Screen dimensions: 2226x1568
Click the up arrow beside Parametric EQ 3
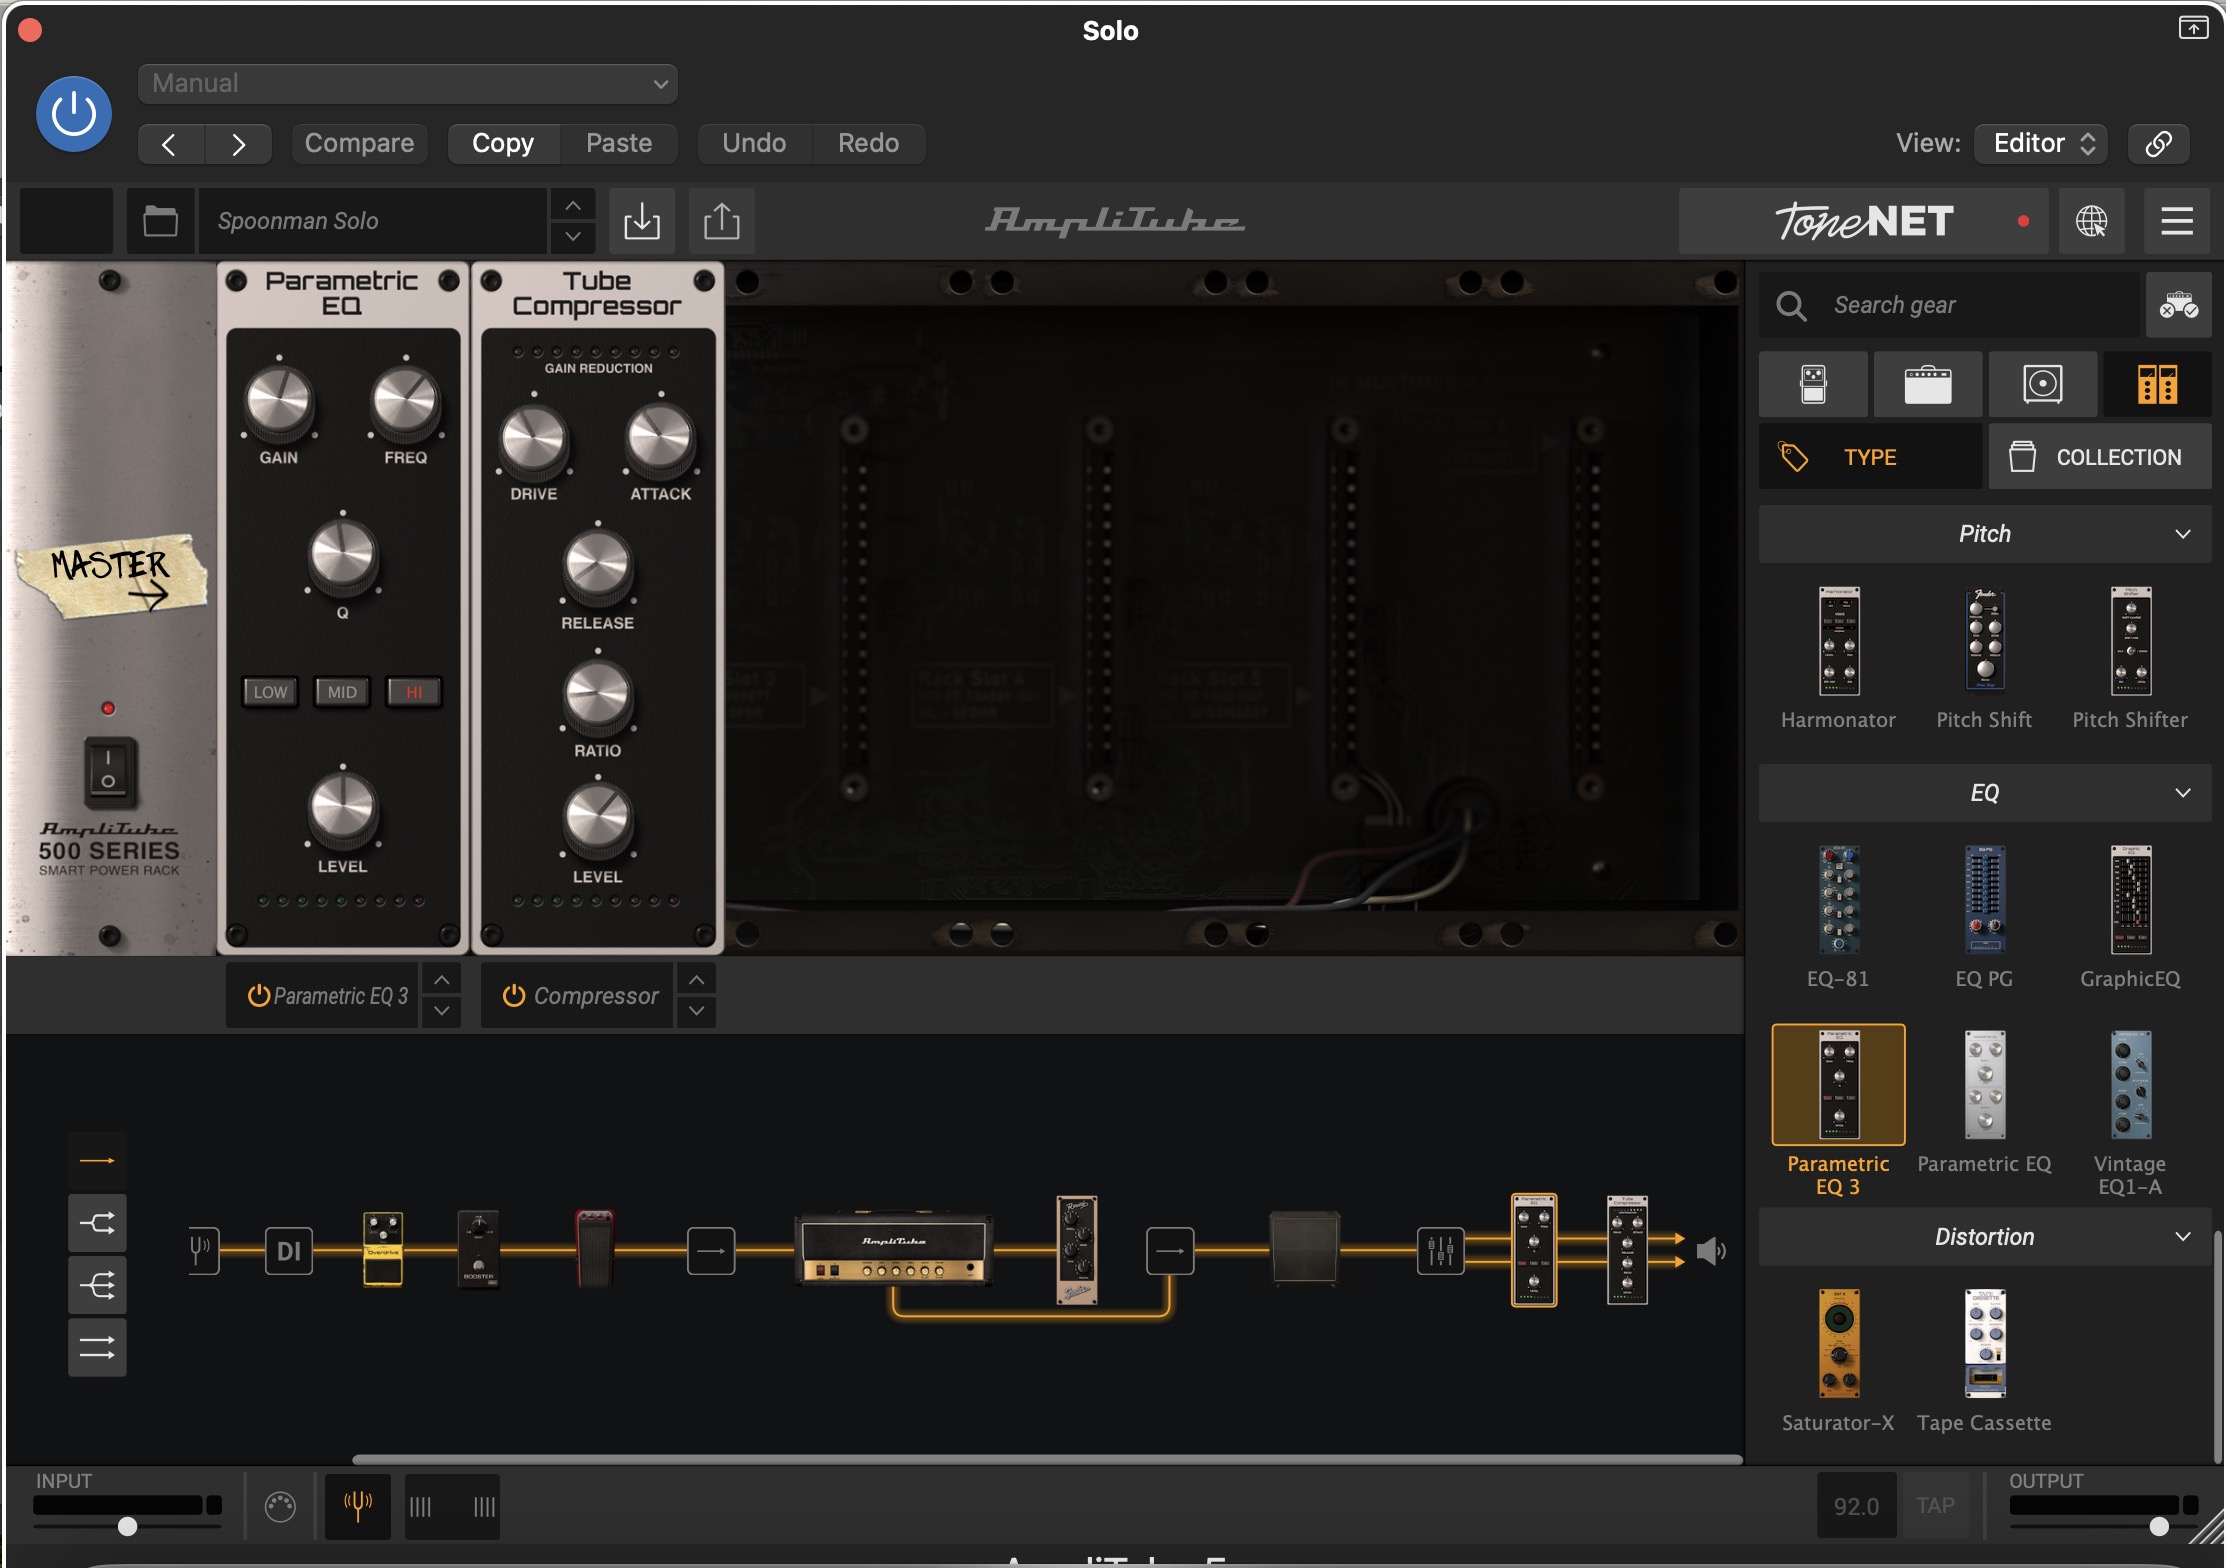[x=441, y=980]
